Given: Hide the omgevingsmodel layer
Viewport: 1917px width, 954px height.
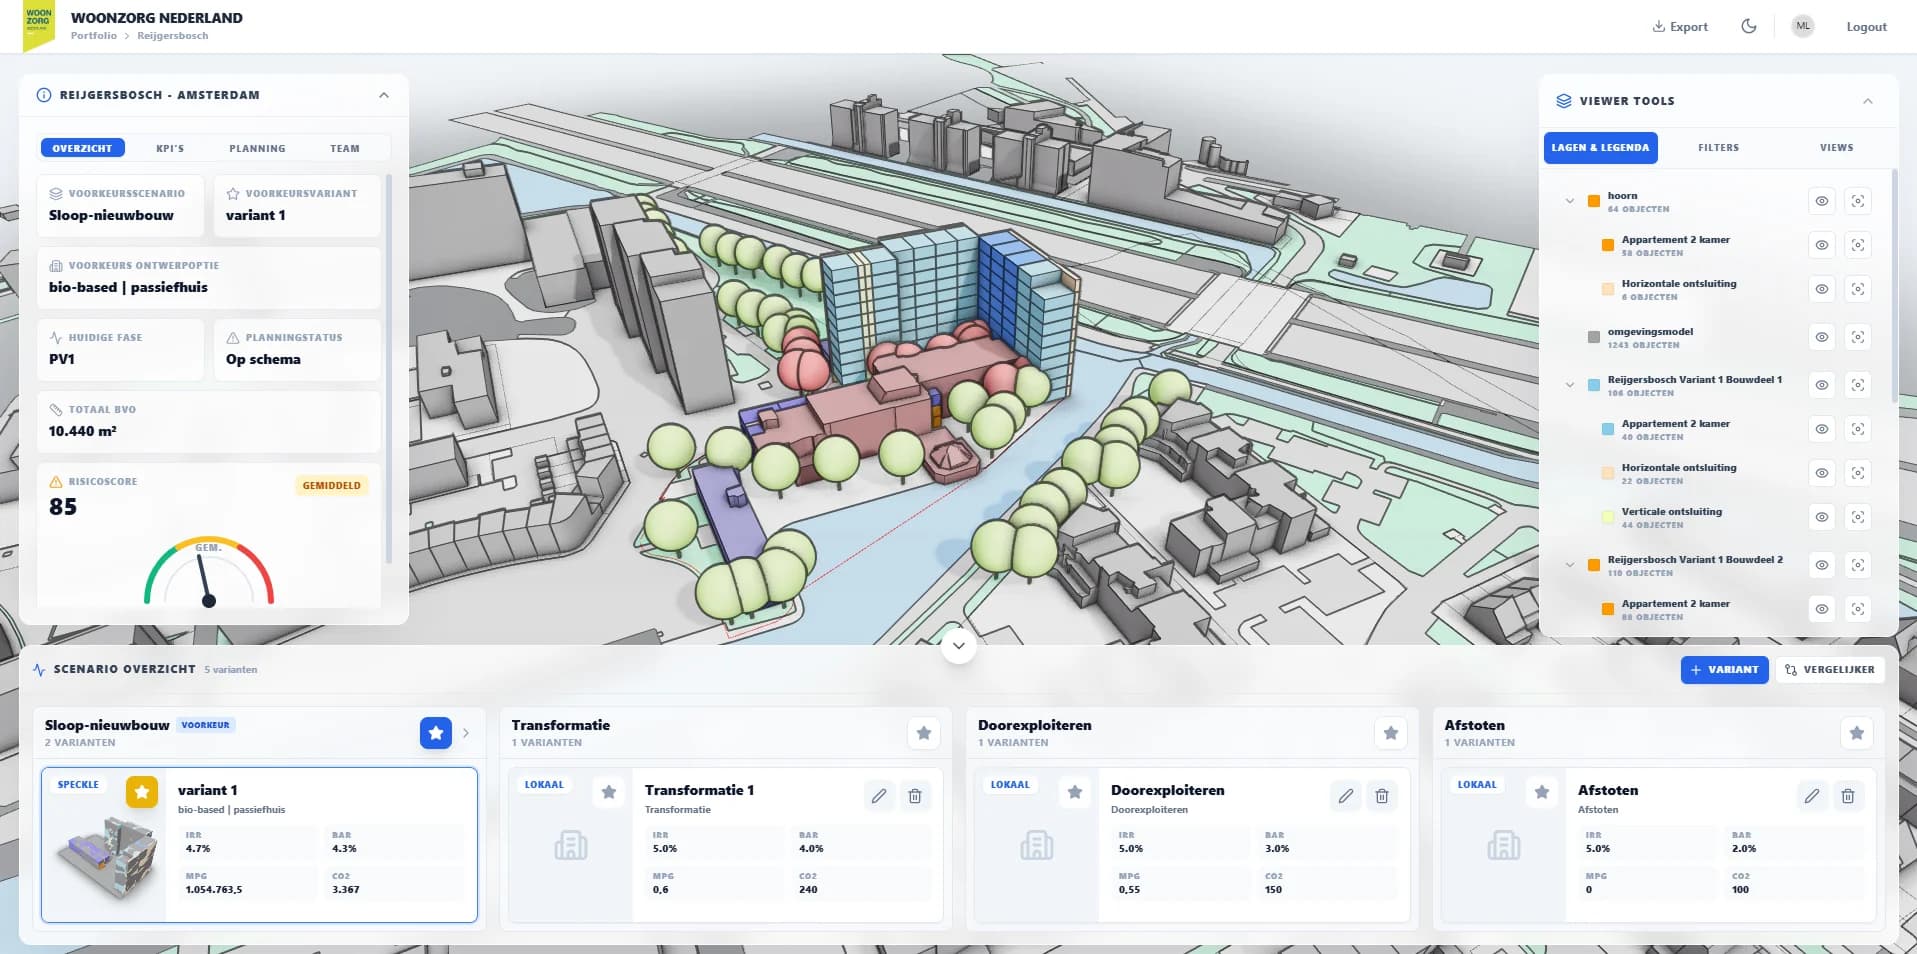Looking at the screenshot, I should [1821, 337].
